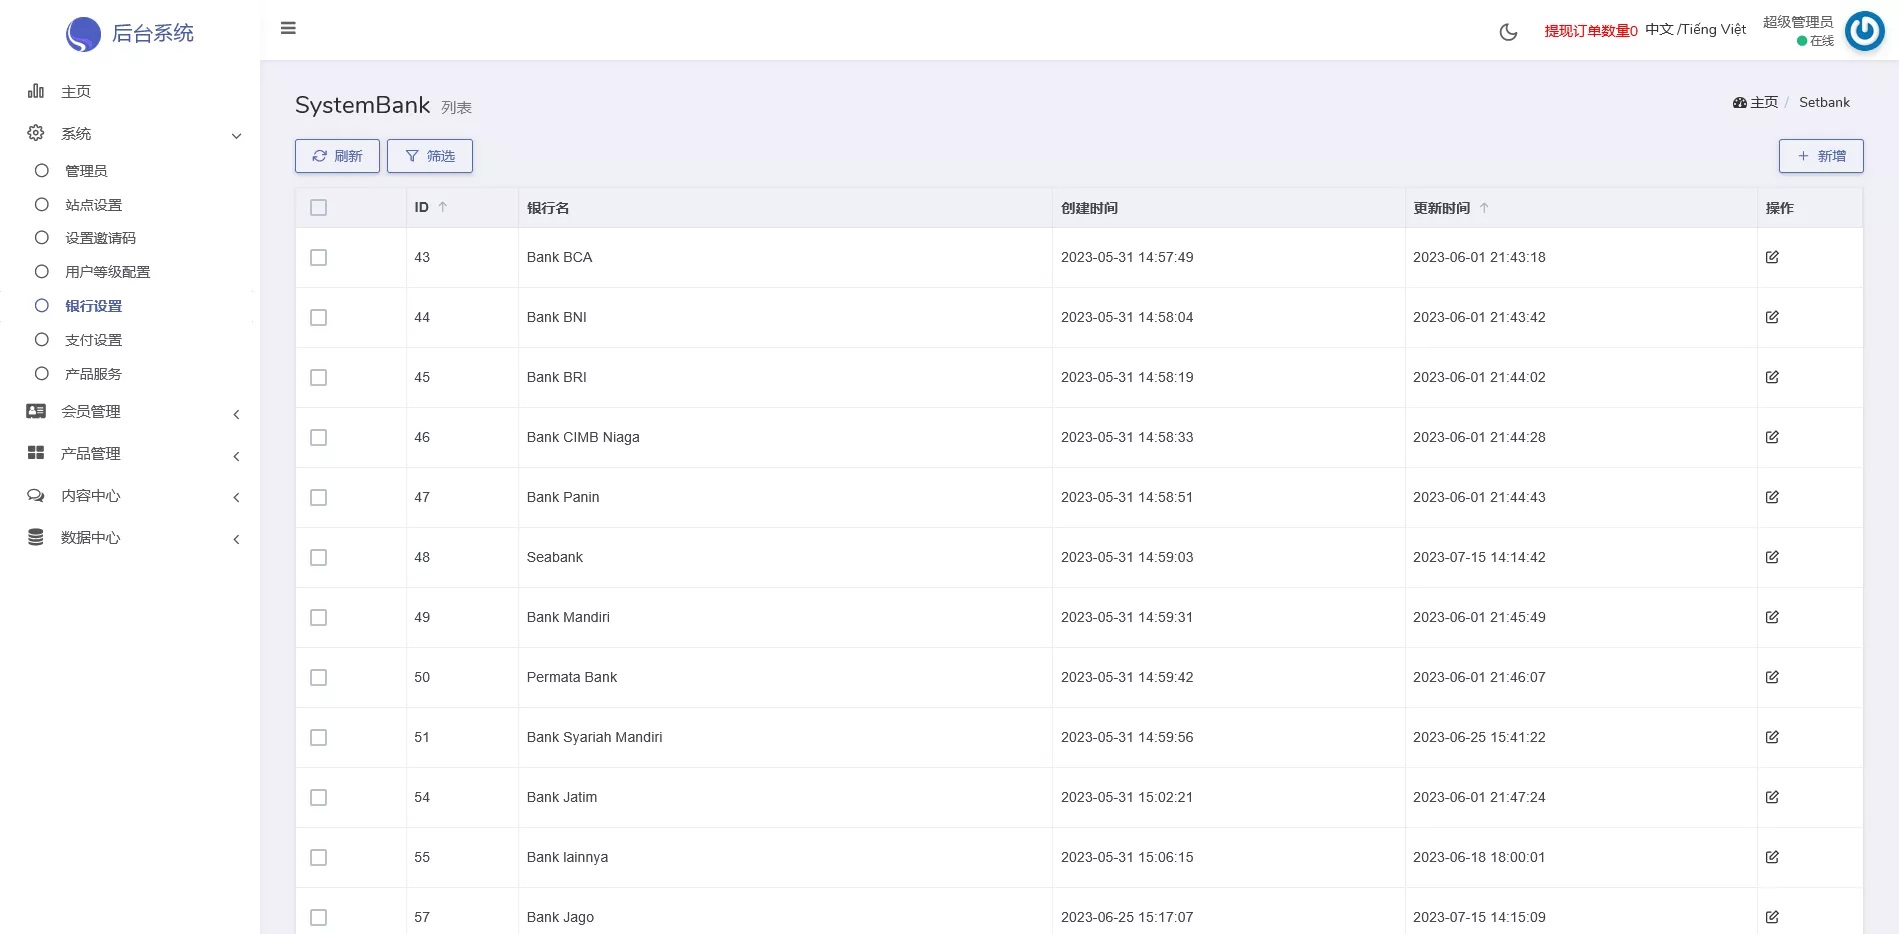Click the 新增 add button
Screen dimensions: 1899x934
1820,156
